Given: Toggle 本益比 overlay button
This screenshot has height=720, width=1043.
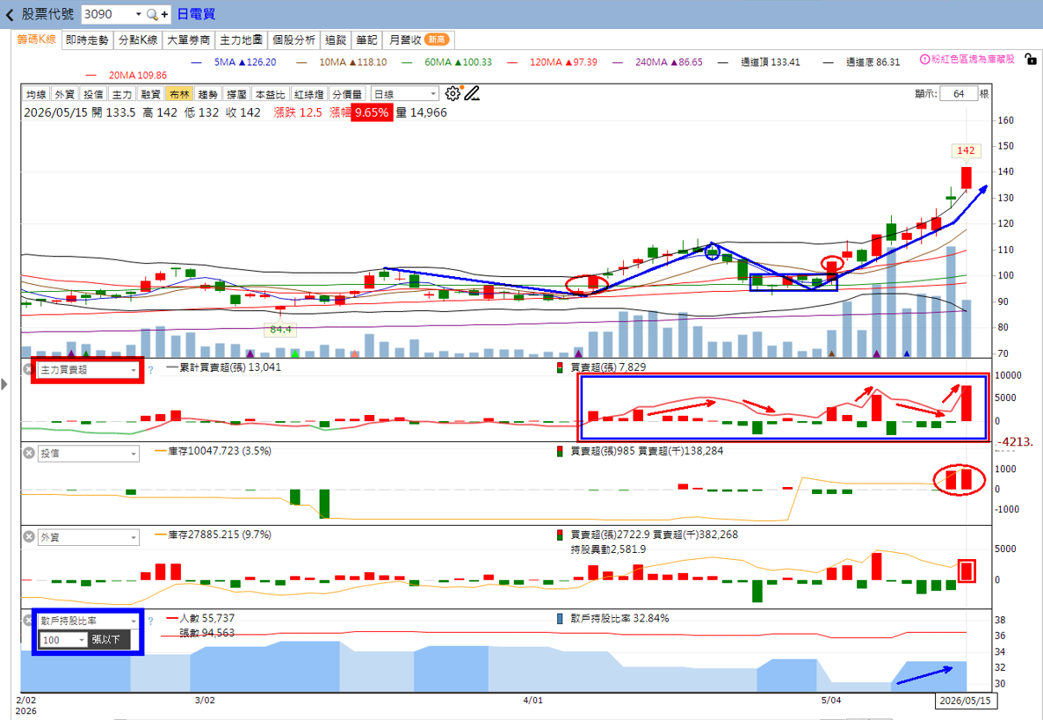Looking at the screenshot, I should (x=271, y=94).
